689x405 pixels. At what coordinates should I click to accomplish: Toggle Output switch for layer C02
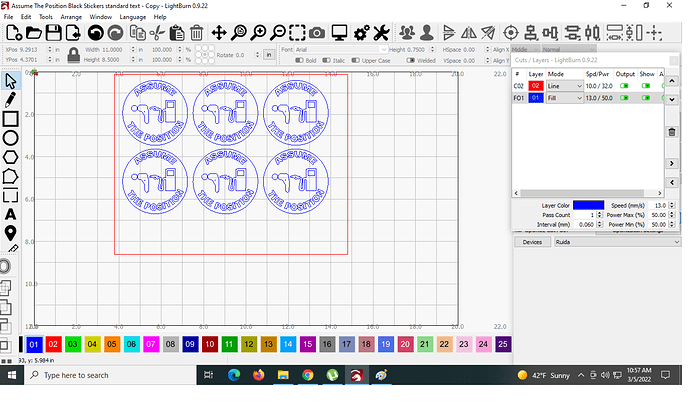[626, 86]
